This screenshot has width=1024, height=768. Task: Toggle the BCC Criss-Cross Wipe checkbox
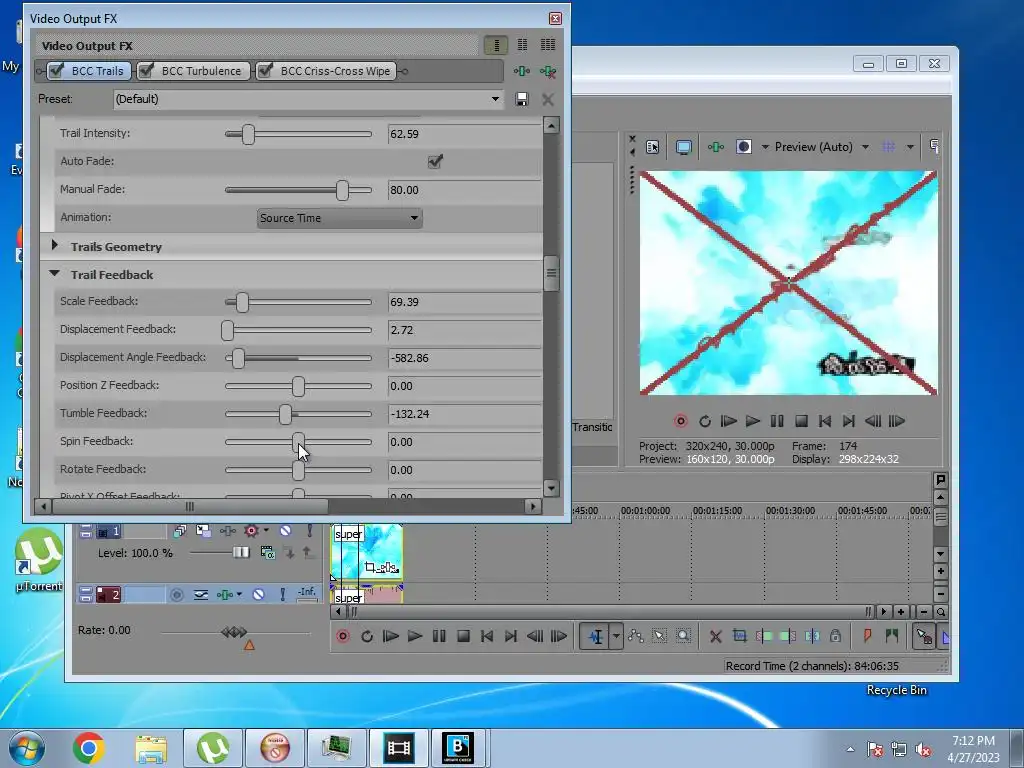tap(264, 71)
